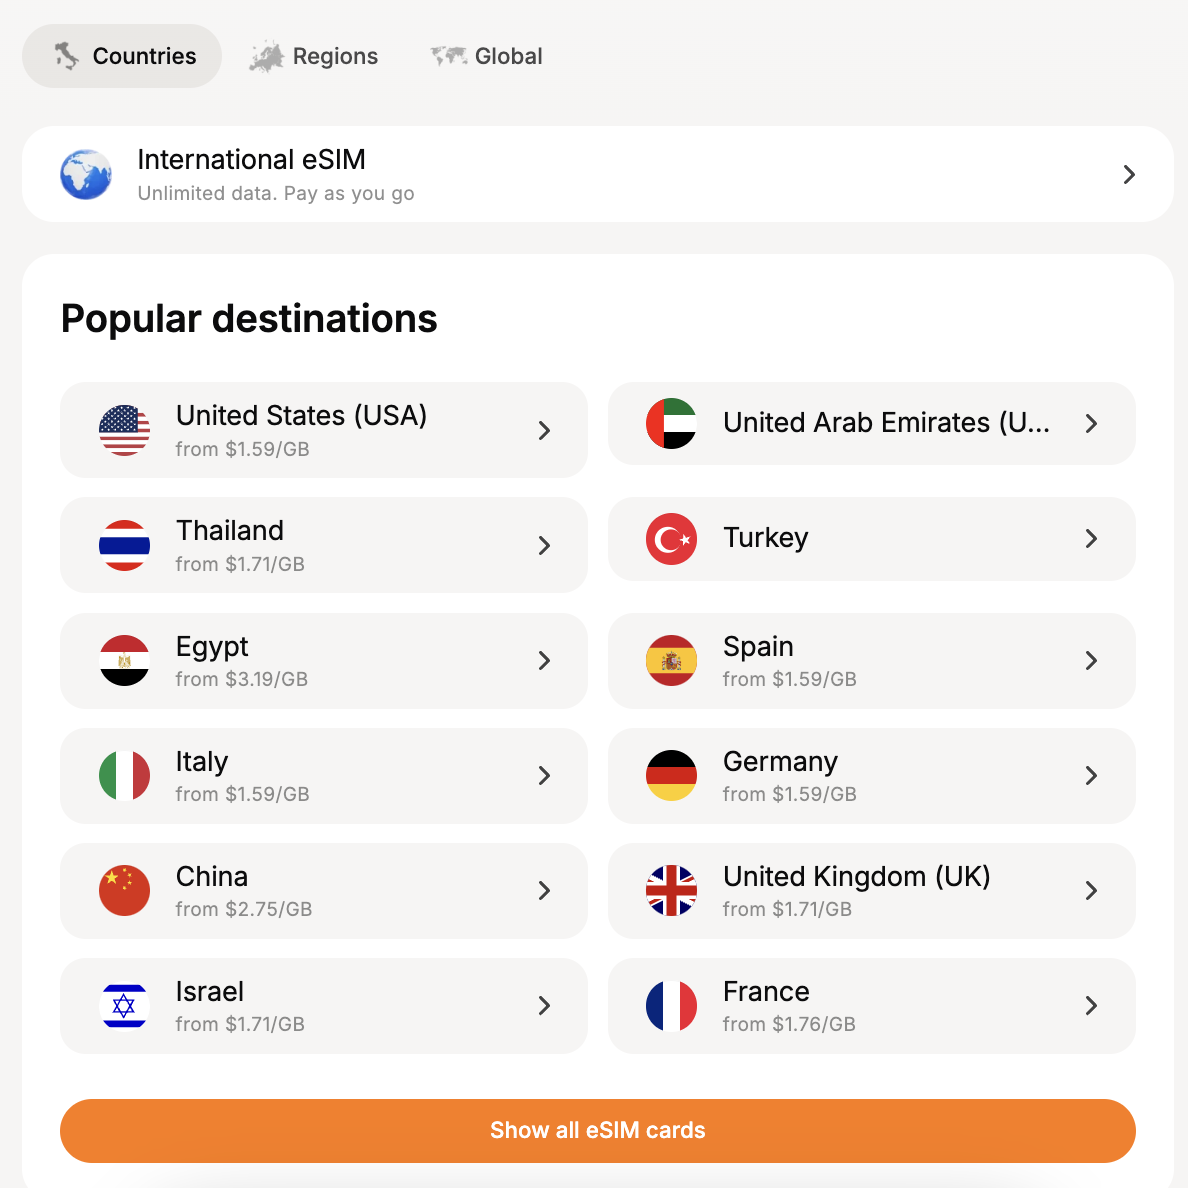Viewport: 1188px width, 1188px height.
Task: Click the blue globe International eSIM icon
Action: (86, 174)
